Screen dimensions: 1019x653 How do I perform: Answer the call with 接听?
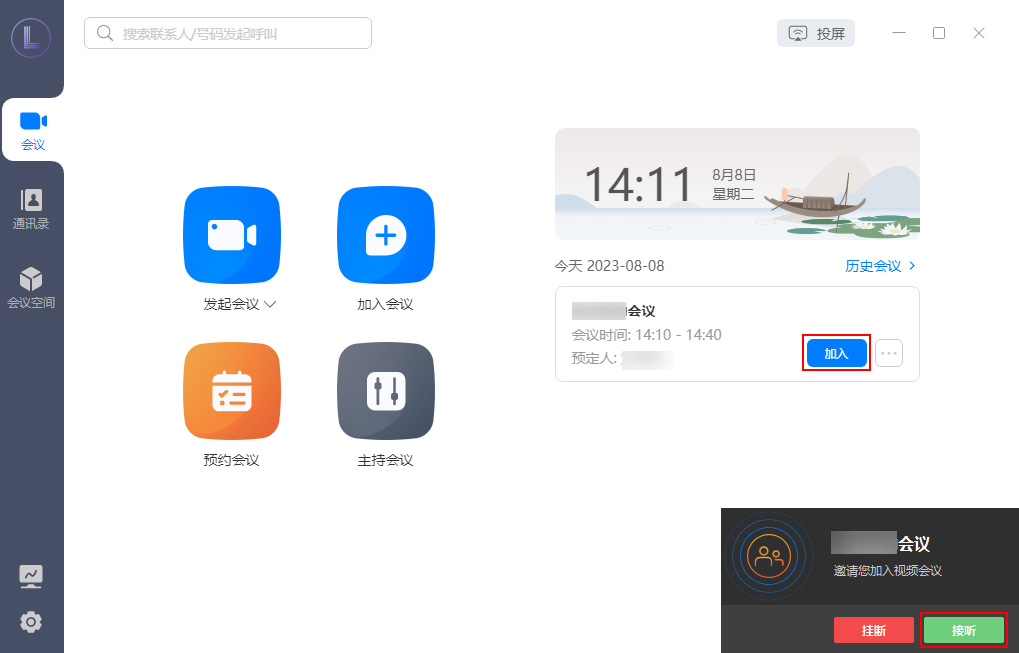[962, 630]
